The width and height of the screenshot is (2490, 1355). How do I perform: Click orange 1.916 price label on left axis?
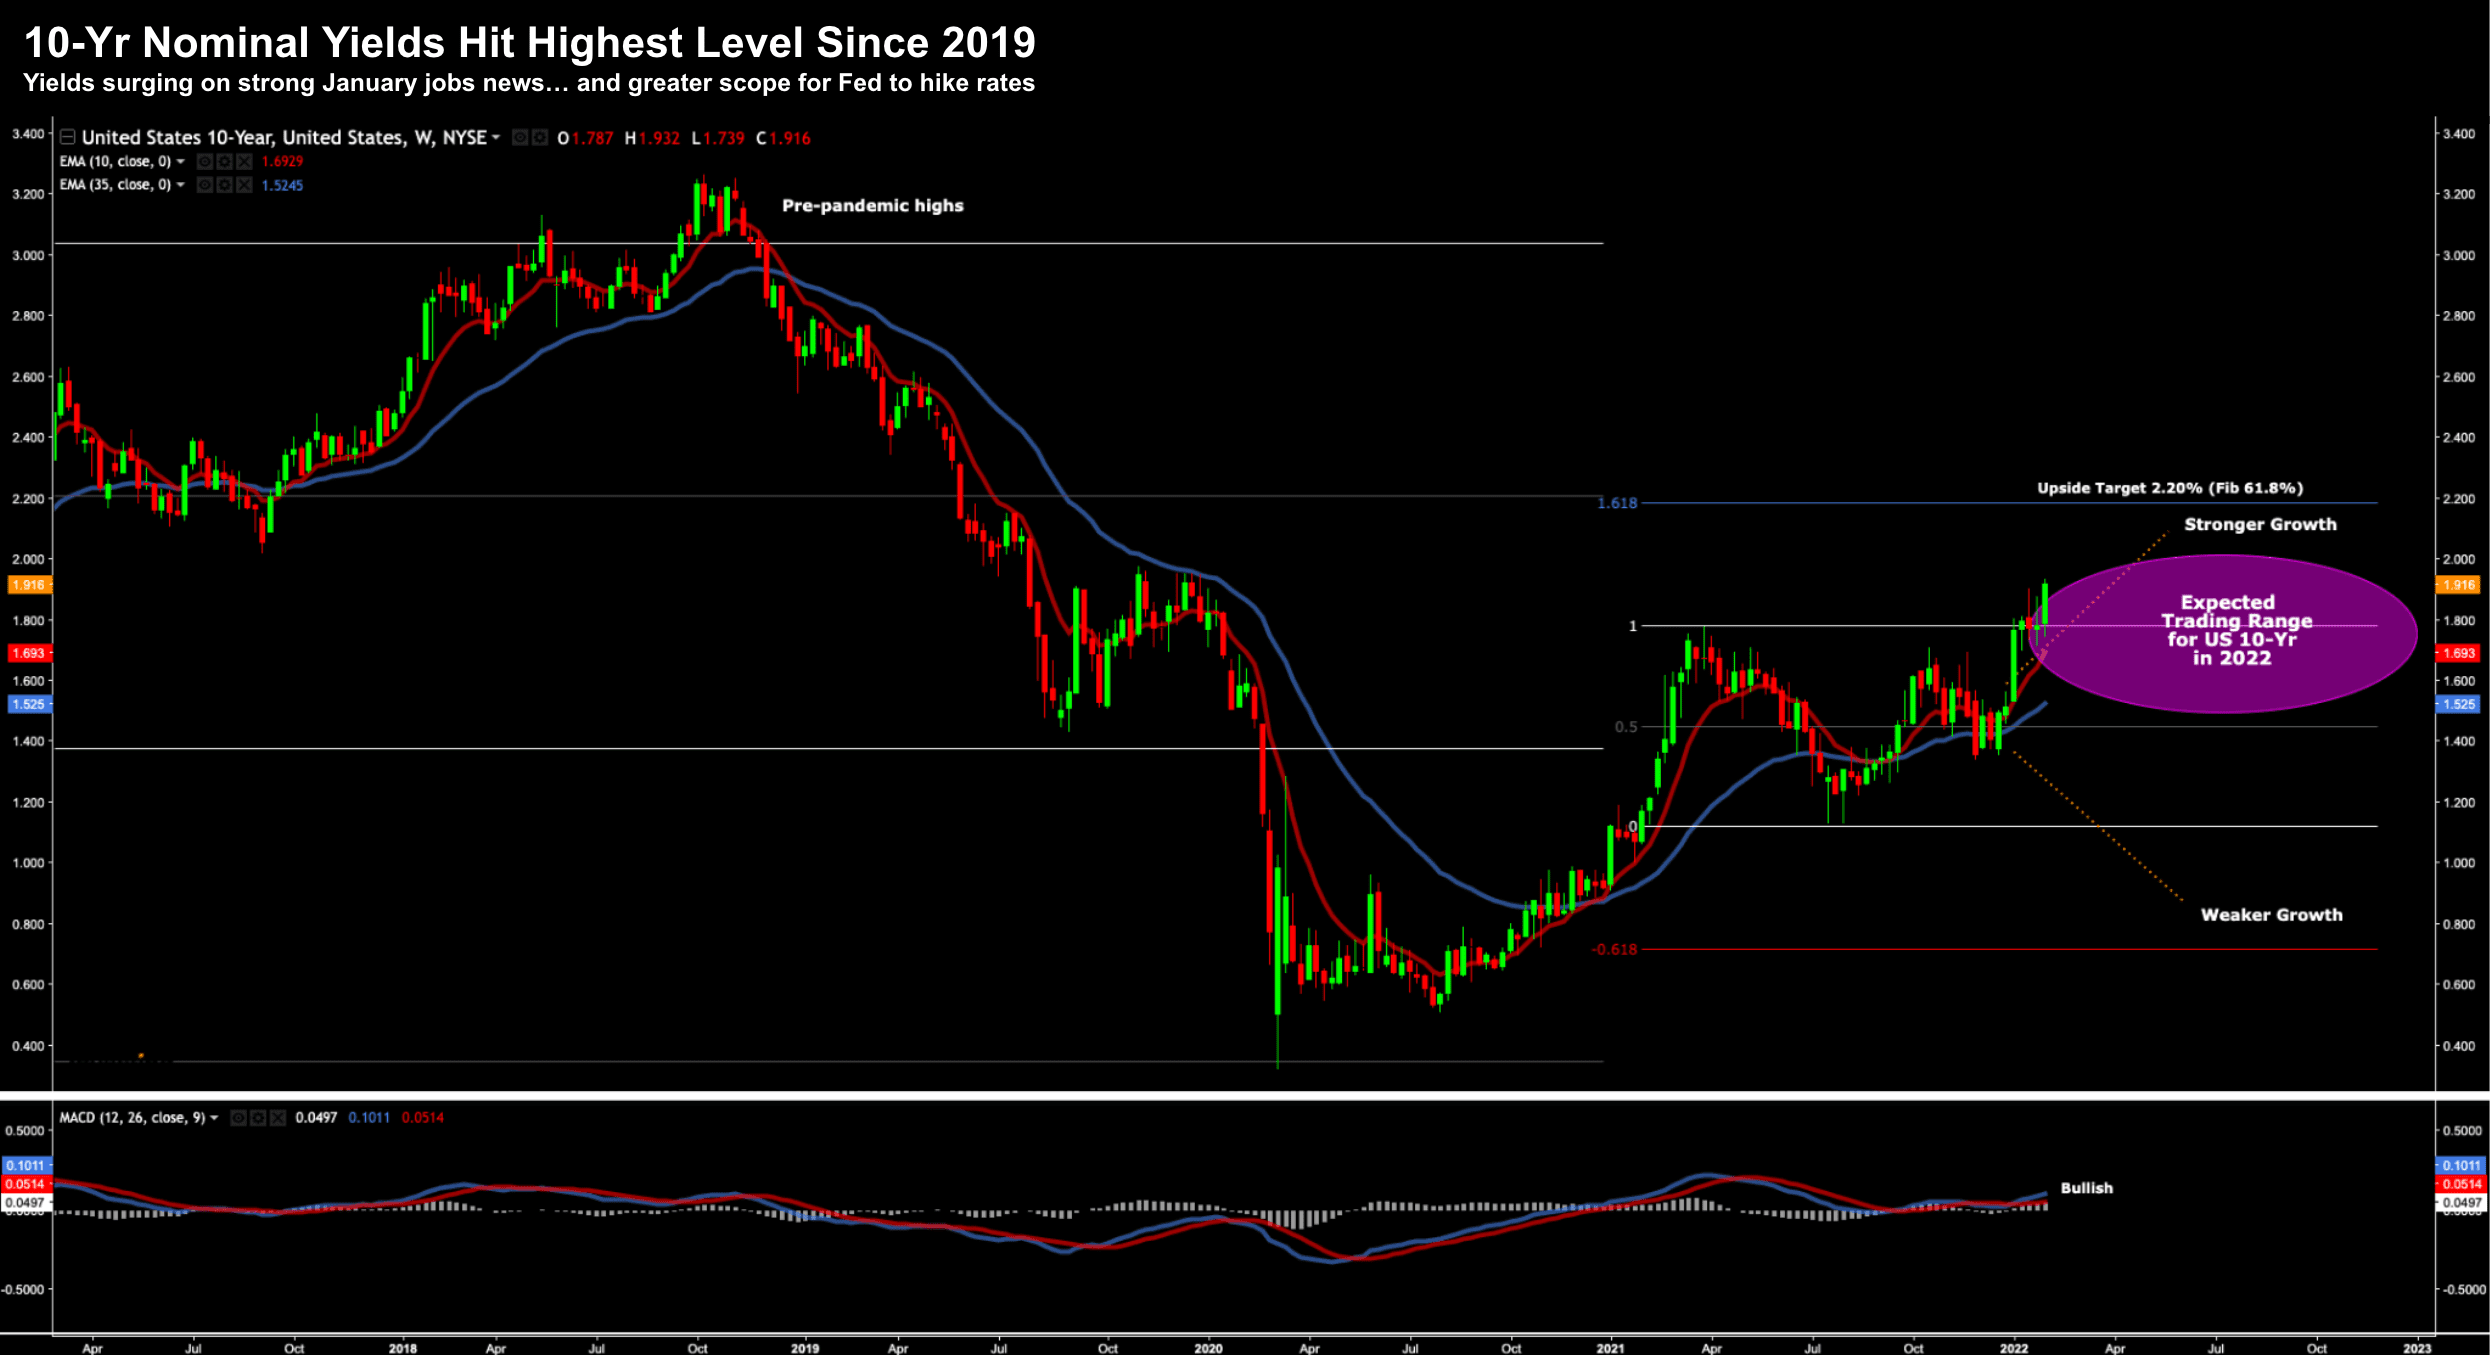28,585
